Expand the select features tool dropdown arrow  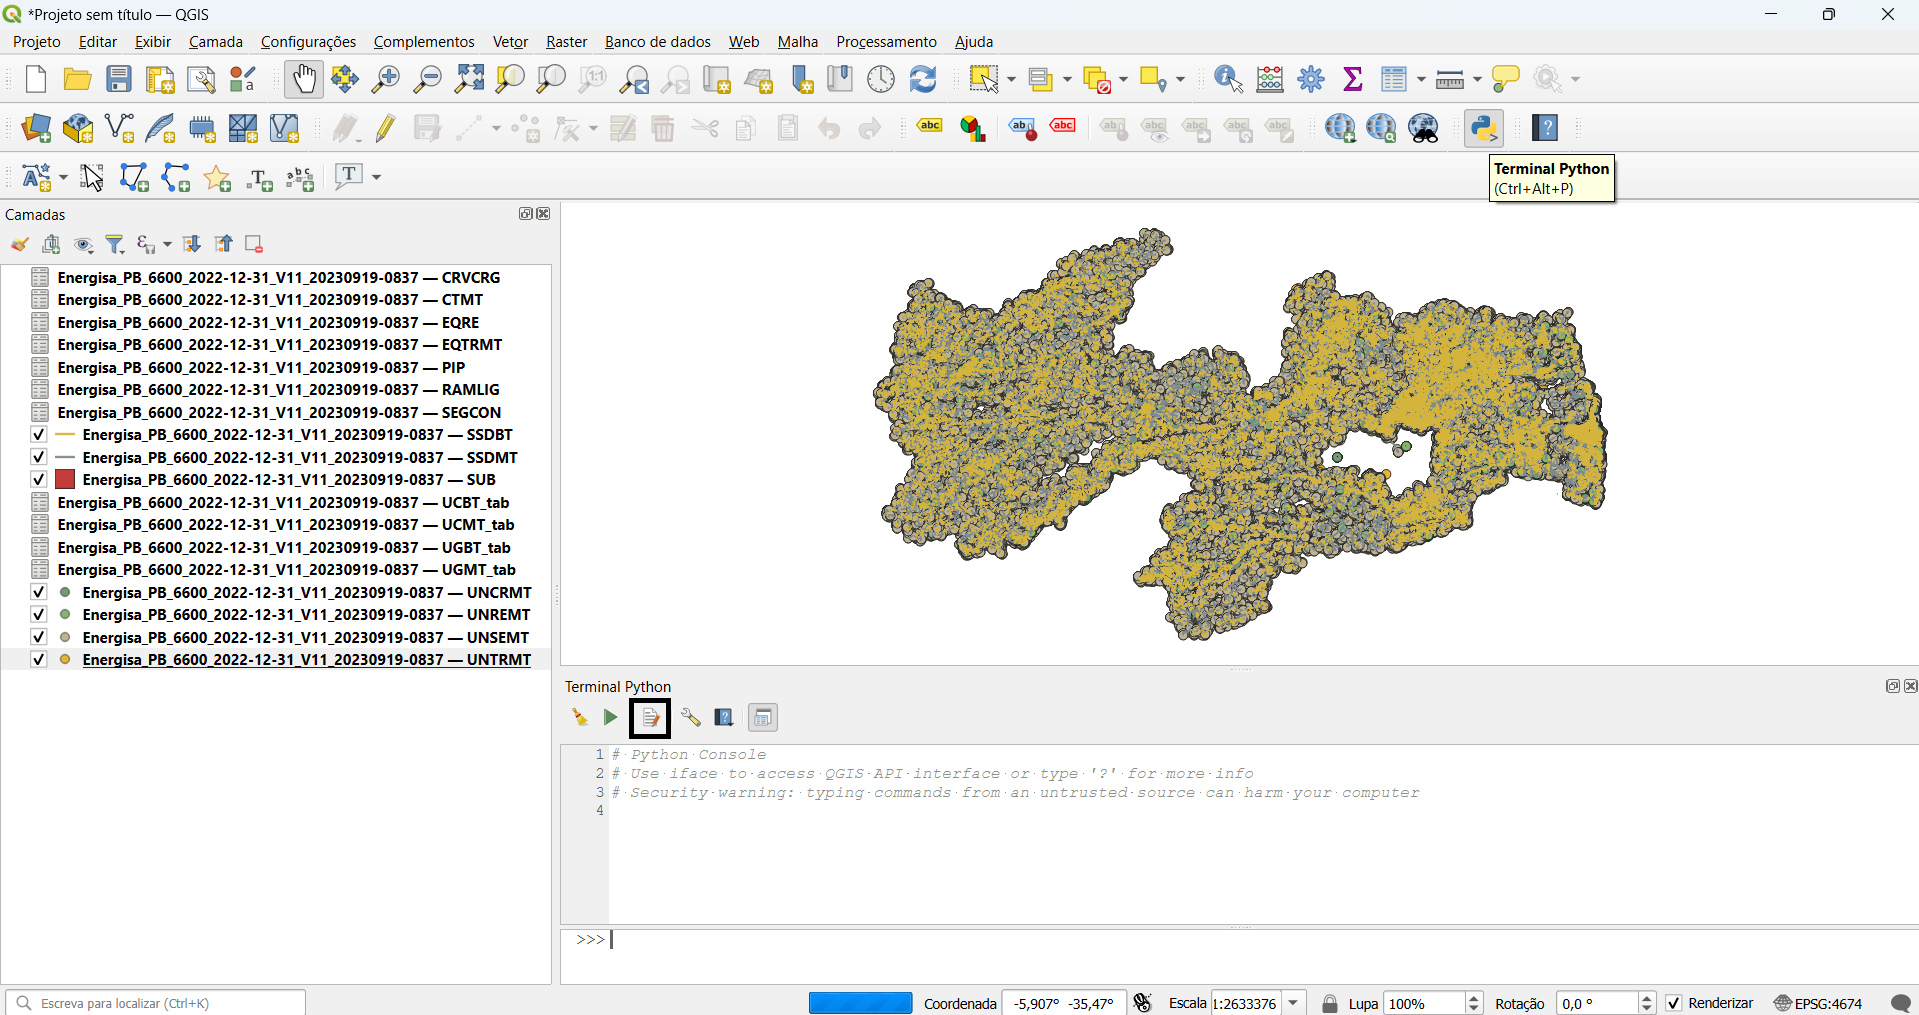click(1012, 80)
